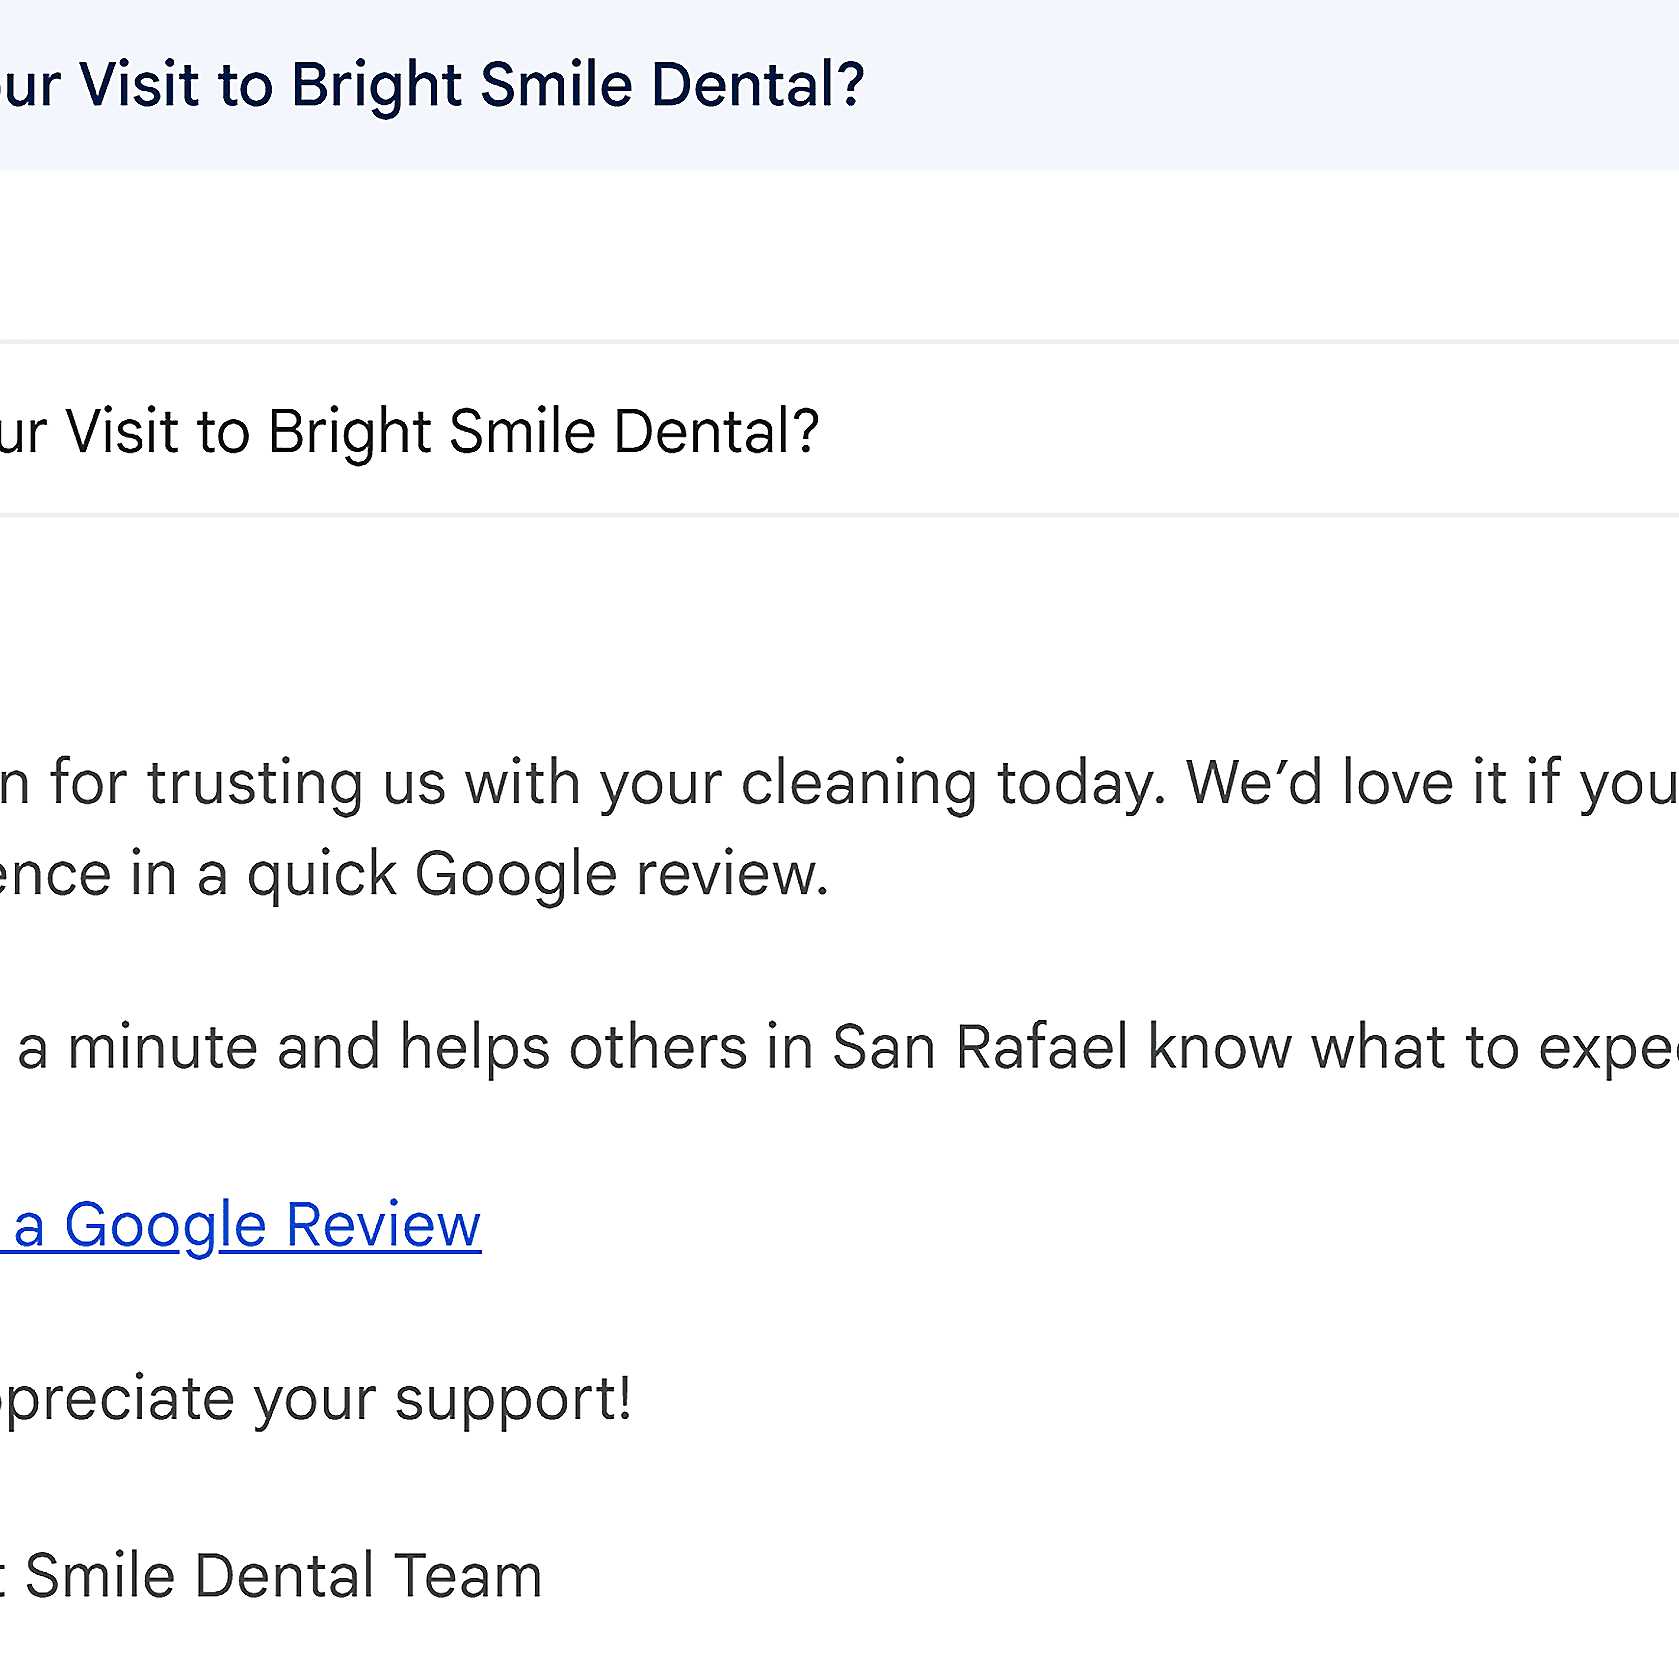Place cursor on the word "trusting"
The image size is (1679, 1679).
[x=255, y=782]
